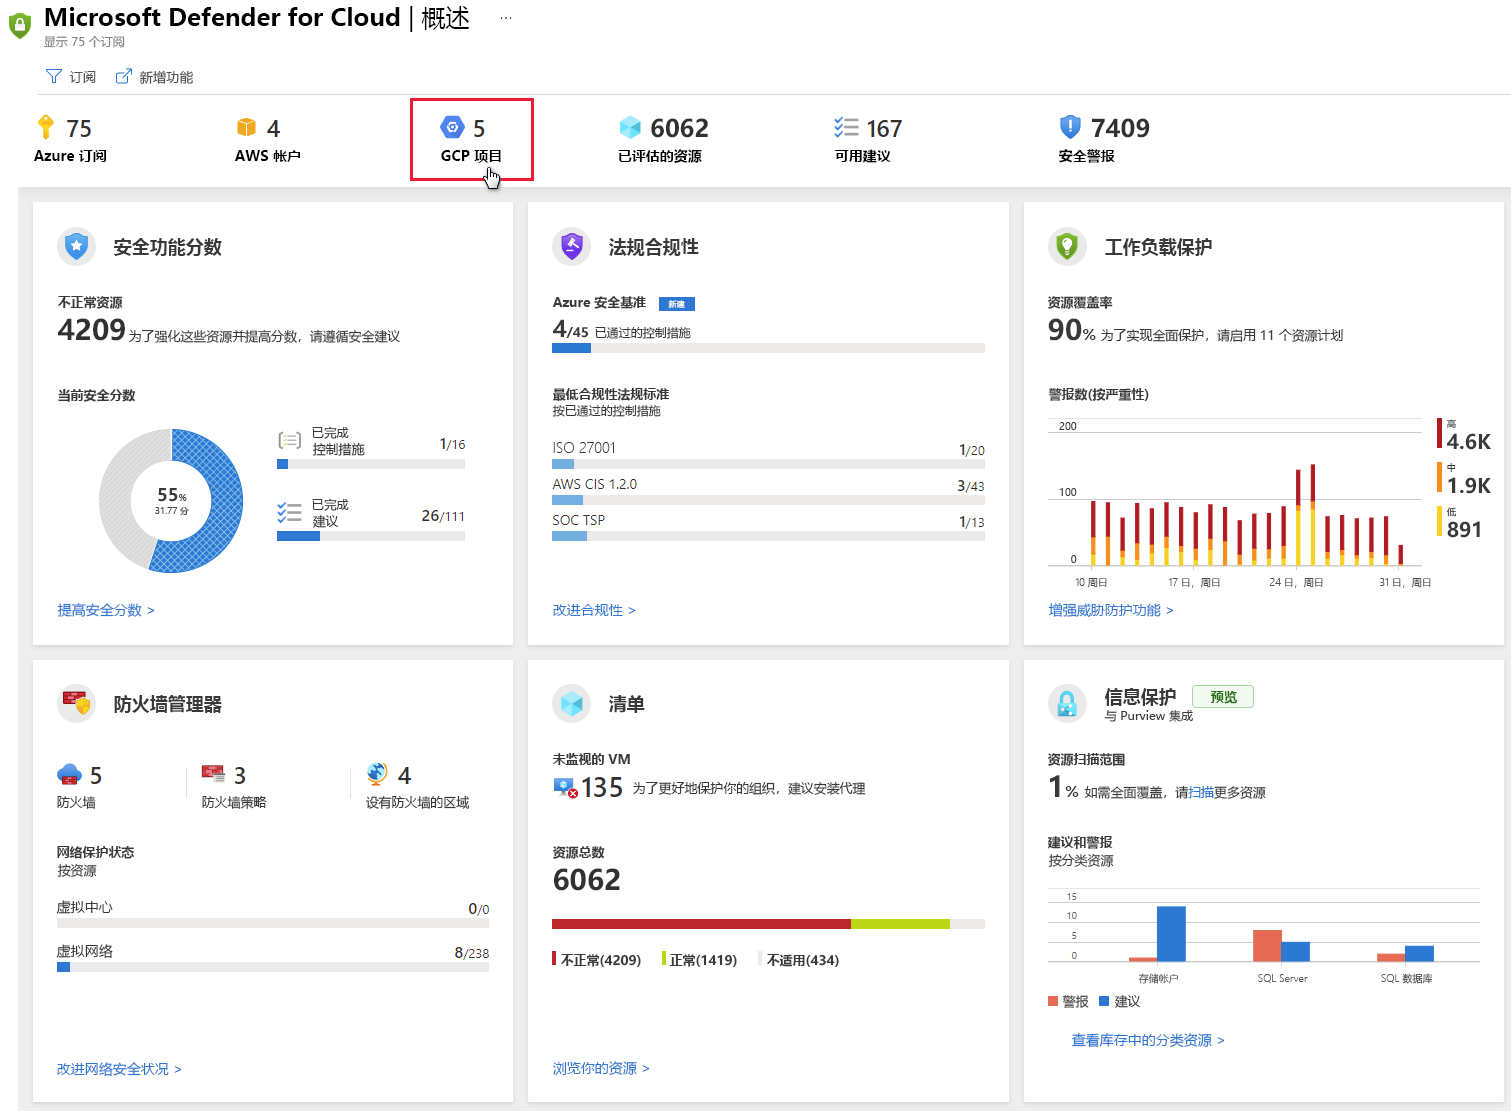Select the 6062 已评估的资源 tile

pos(664,140)
